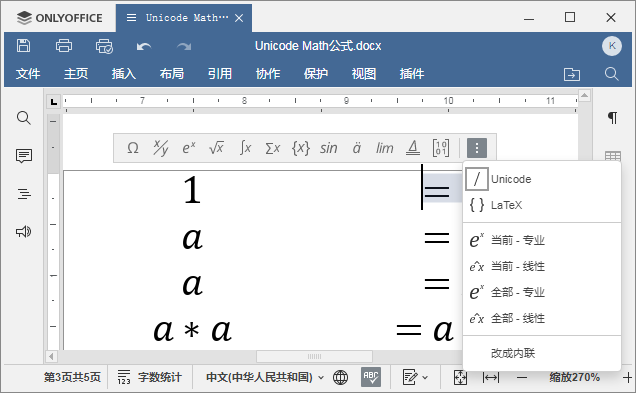The image size is (636, 393).
Task: Insert a lim limit structure
Action: pos(384,148)
